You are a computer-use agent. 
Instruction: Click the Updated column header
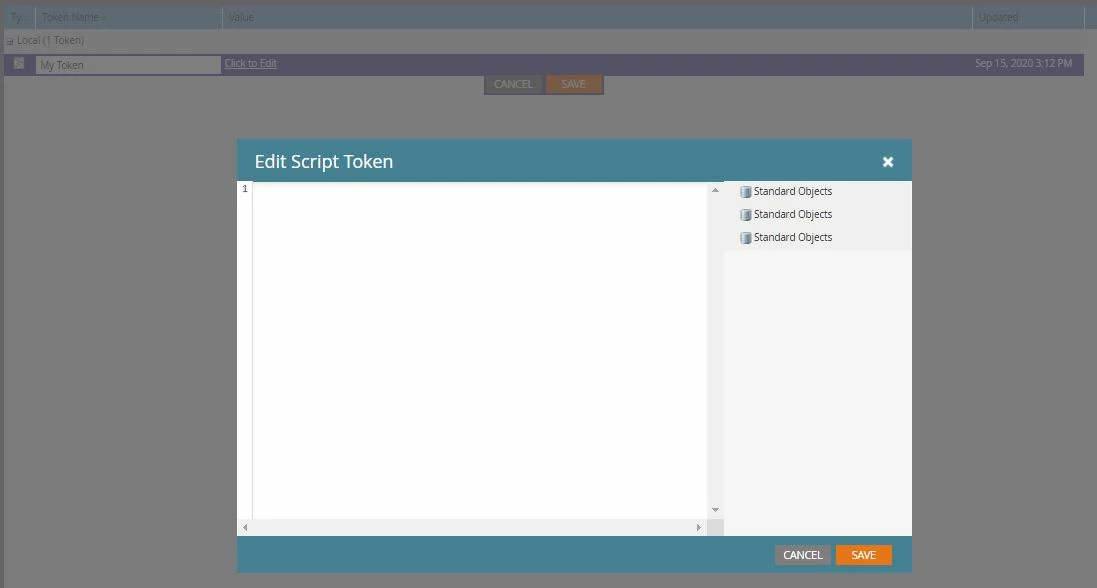tap(1028, 18)
